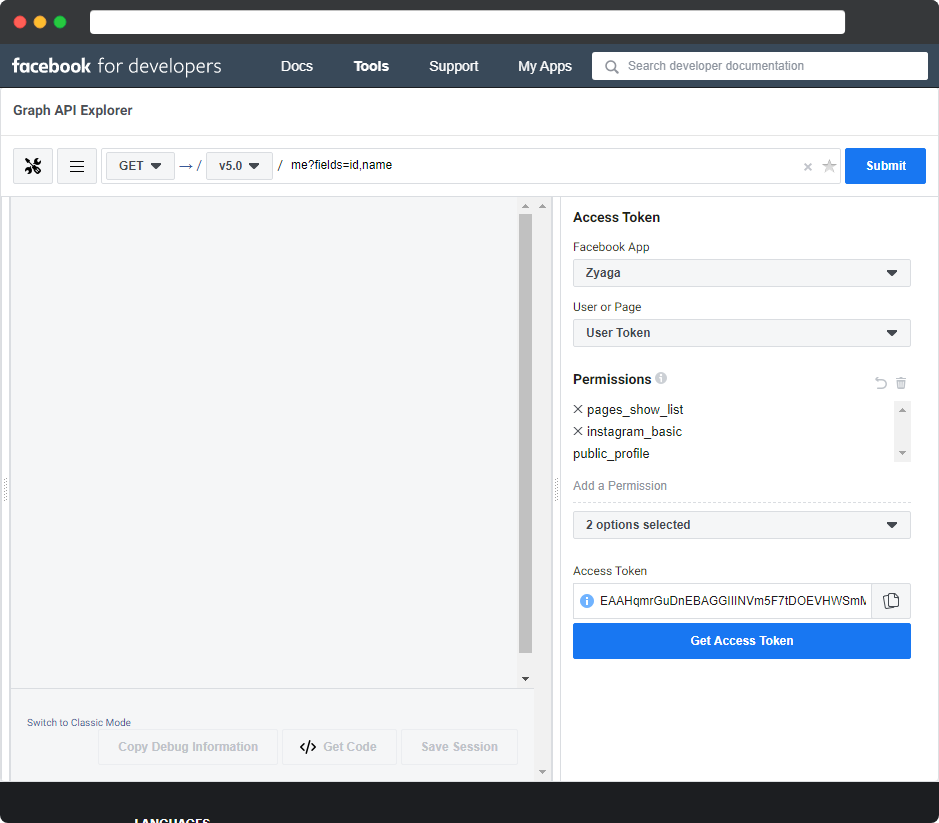Click the Permissions info icon

tap(661, 379)
